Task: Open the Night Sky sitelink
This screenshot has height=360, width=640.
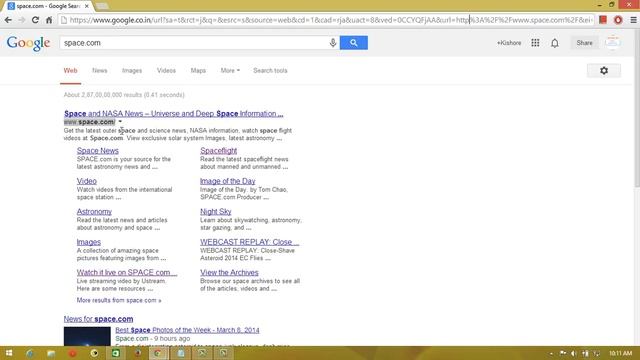Action: (x=216, y=211)
